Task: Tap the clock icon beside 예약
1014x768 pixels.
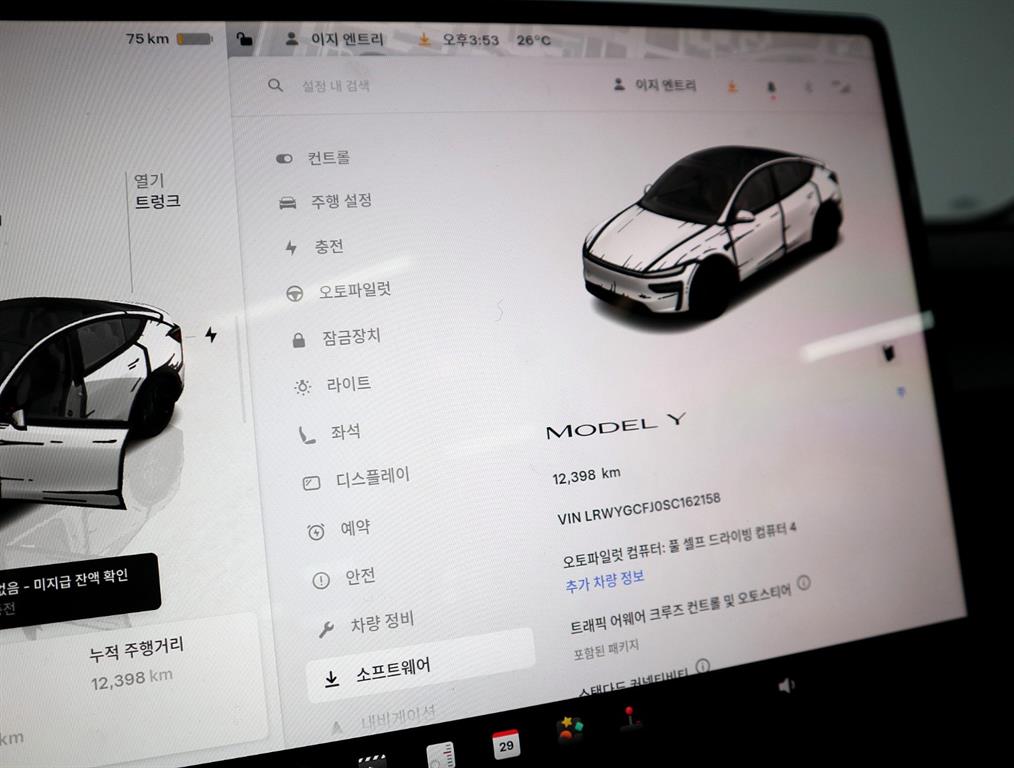Action: pos(316,532)
